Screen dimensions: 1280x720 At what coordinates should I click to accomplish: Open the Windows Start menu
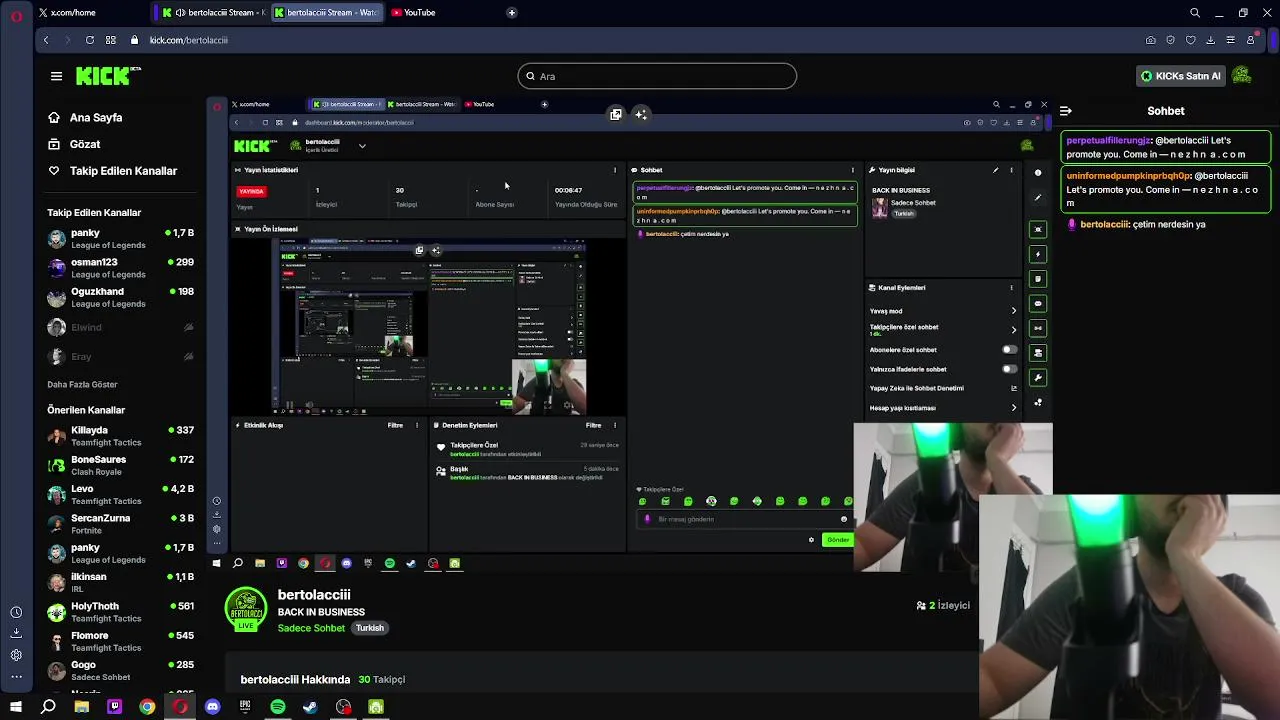point(16,707)
